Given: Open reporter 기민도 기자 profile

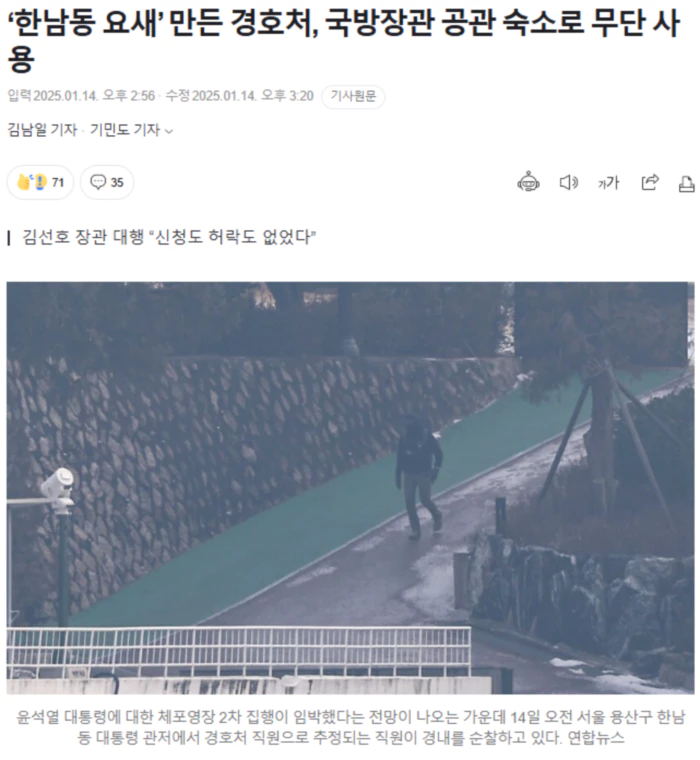Looking at the screenshot, I should click(x=125, y=130).
